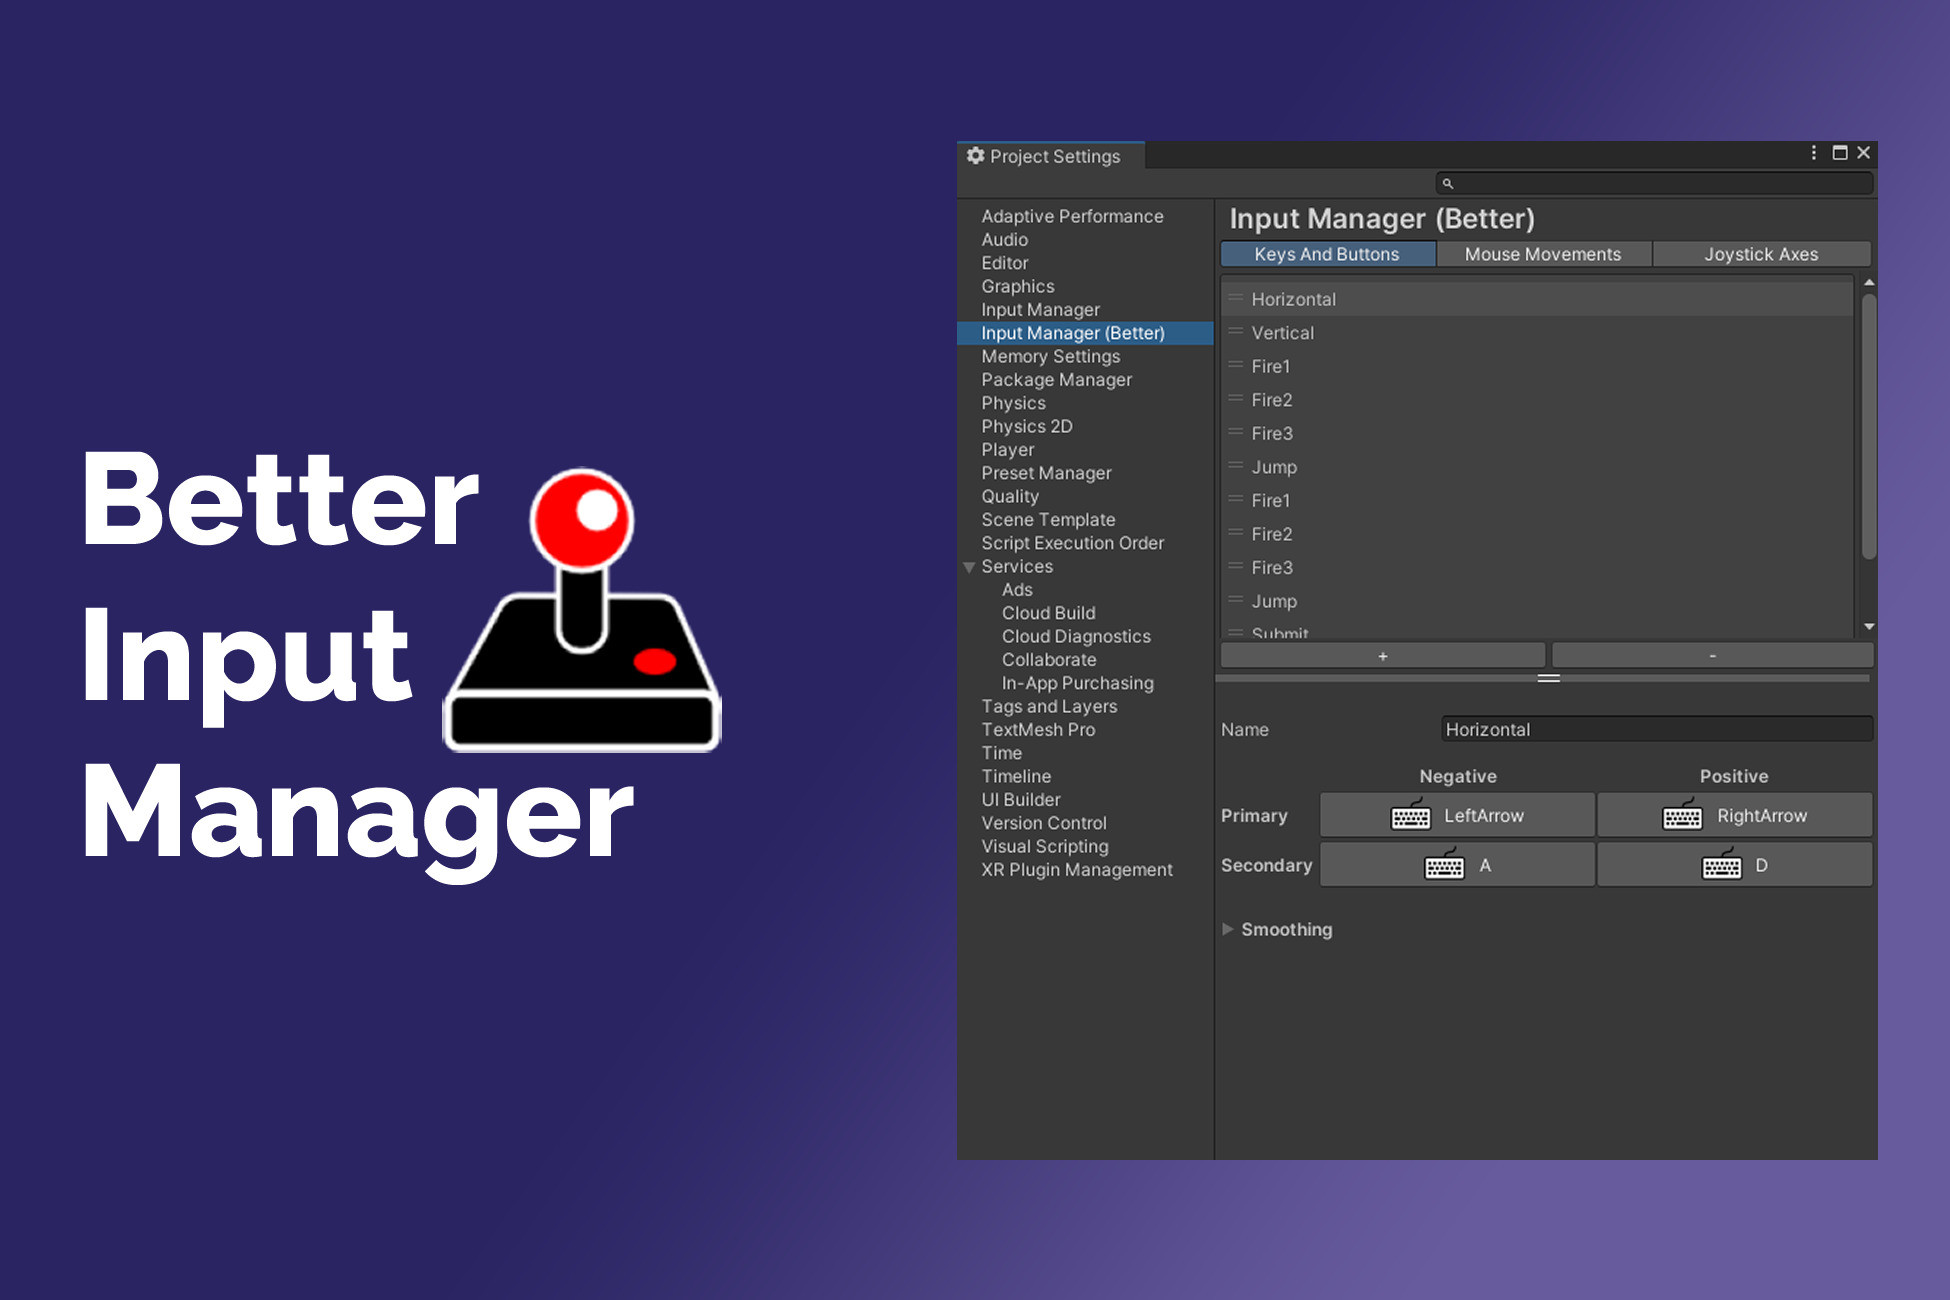Open Adaptive Performance settings
The height and width of the screenshot is (1300, 1950).
[x=1072, y=216]
